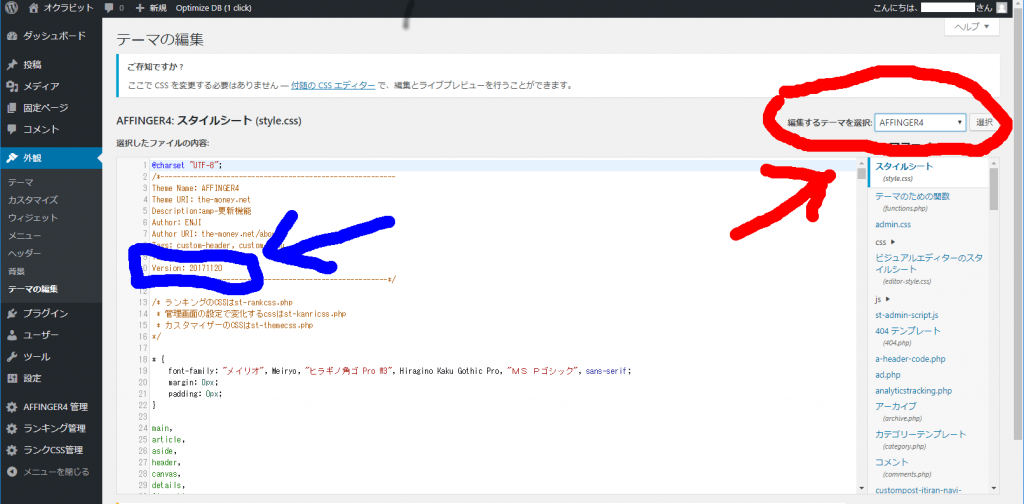Click the plus 新規 icon in admin bar

pos(140,8)
